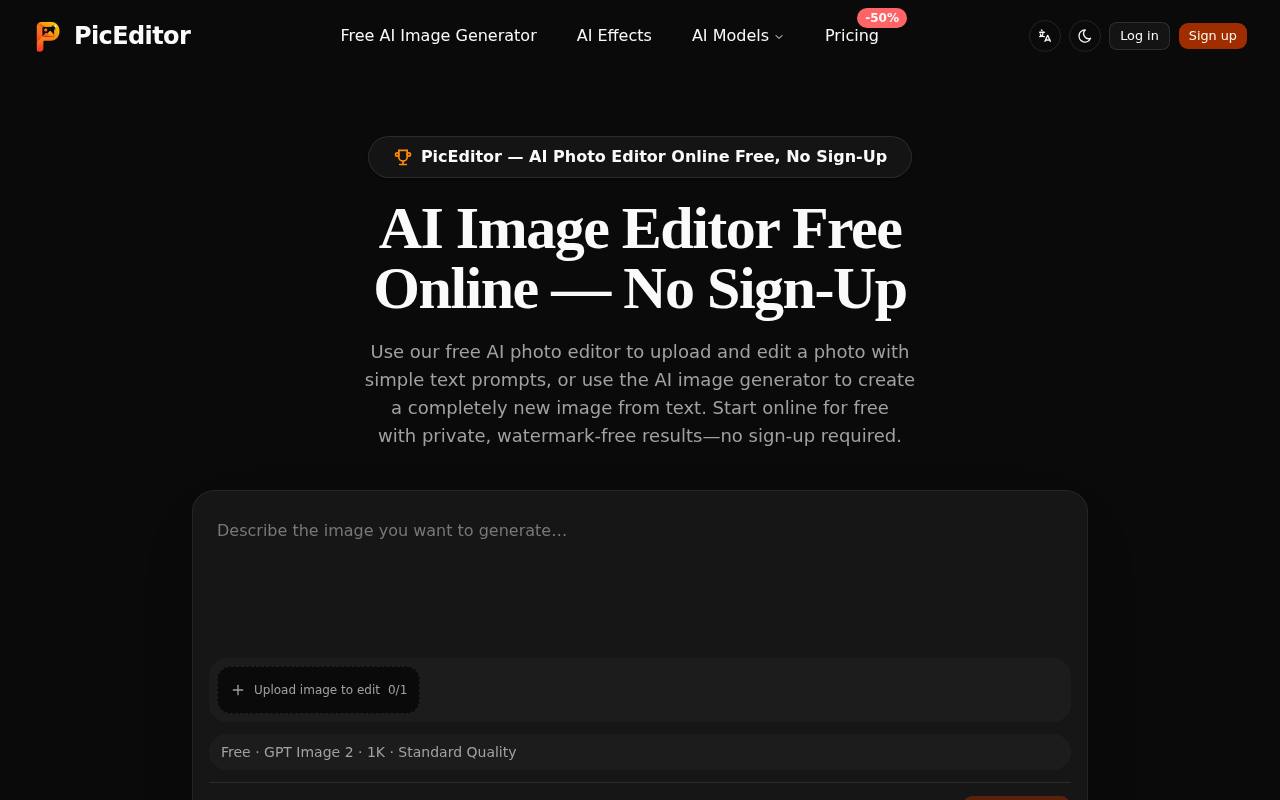
Task: Click the Log in button
Action: 1139,36
